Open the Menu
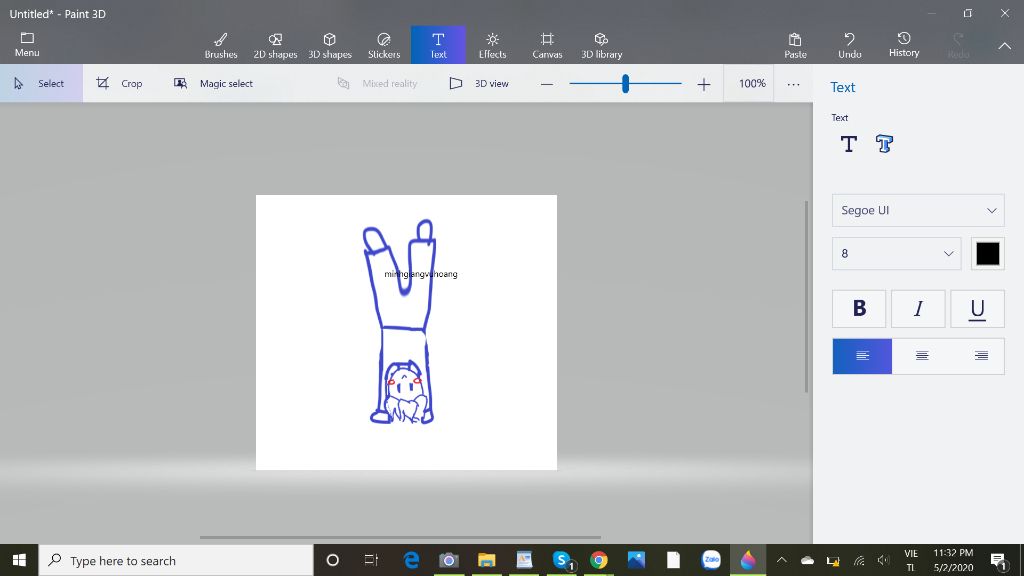The width and height of the screenshot is (1024, 576). [27, 45]
